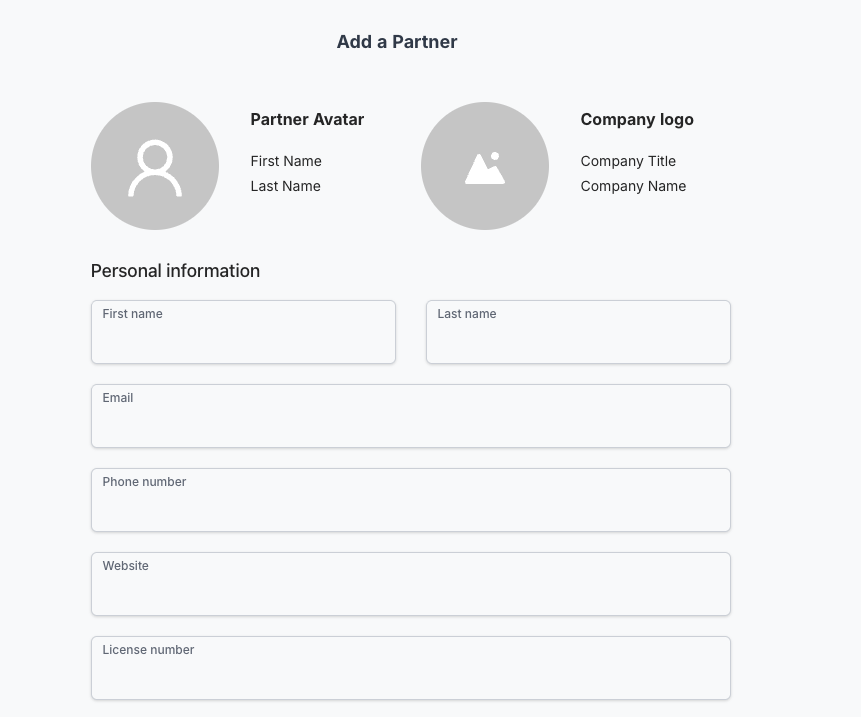The image size is (861, 717).
Task: Select the Phone number text box
Action: pos(410,505)
